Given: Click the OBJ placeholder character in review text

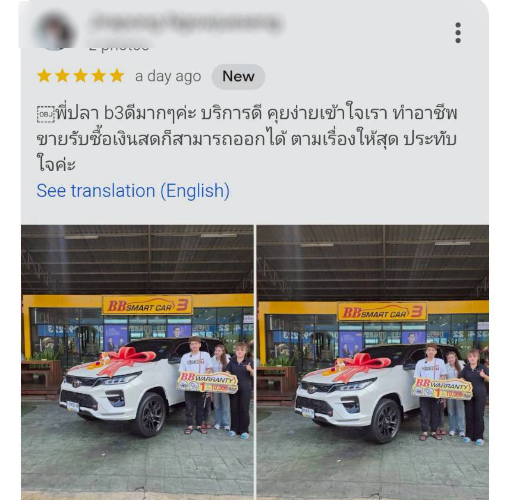Looking at the screenshot, I should point(46,114).
